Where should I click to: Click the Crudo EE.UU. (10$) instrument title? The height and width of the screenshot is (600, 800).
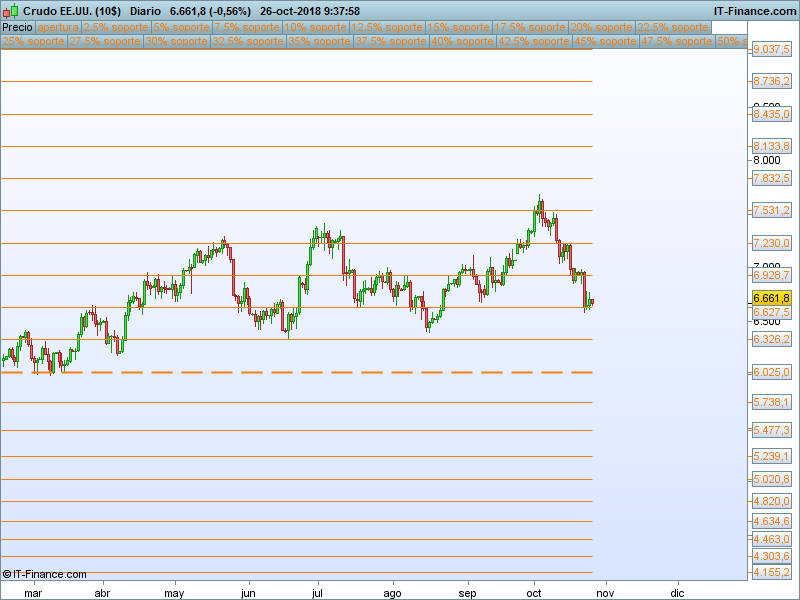pos(72,11)
